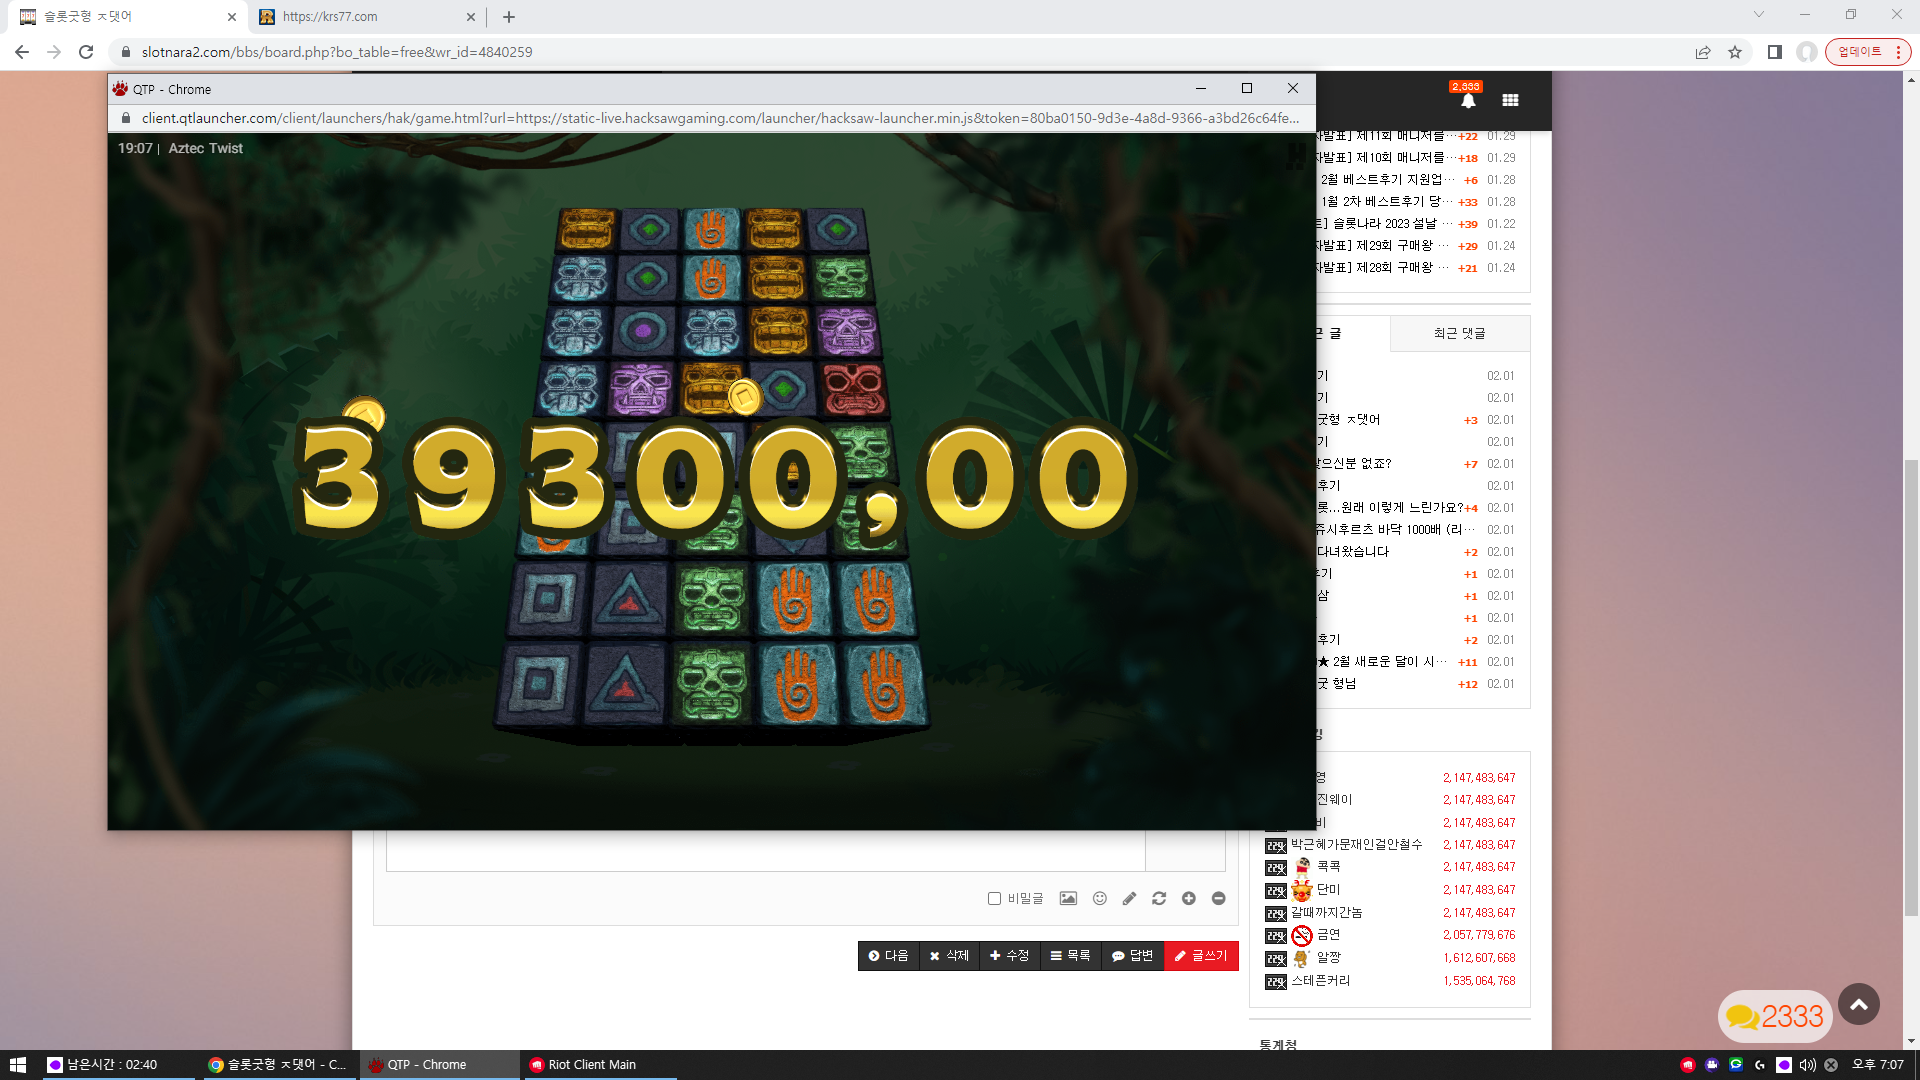The image size is (1920, 1080).
Task: Click the 단미 ranking name
Action: (1328, 890)
